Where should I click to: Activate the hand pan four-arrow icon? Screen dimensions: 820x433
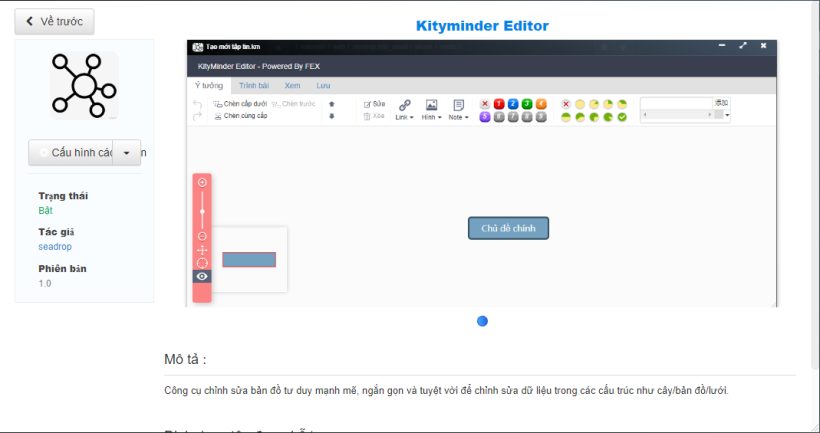tap(202, 250)
